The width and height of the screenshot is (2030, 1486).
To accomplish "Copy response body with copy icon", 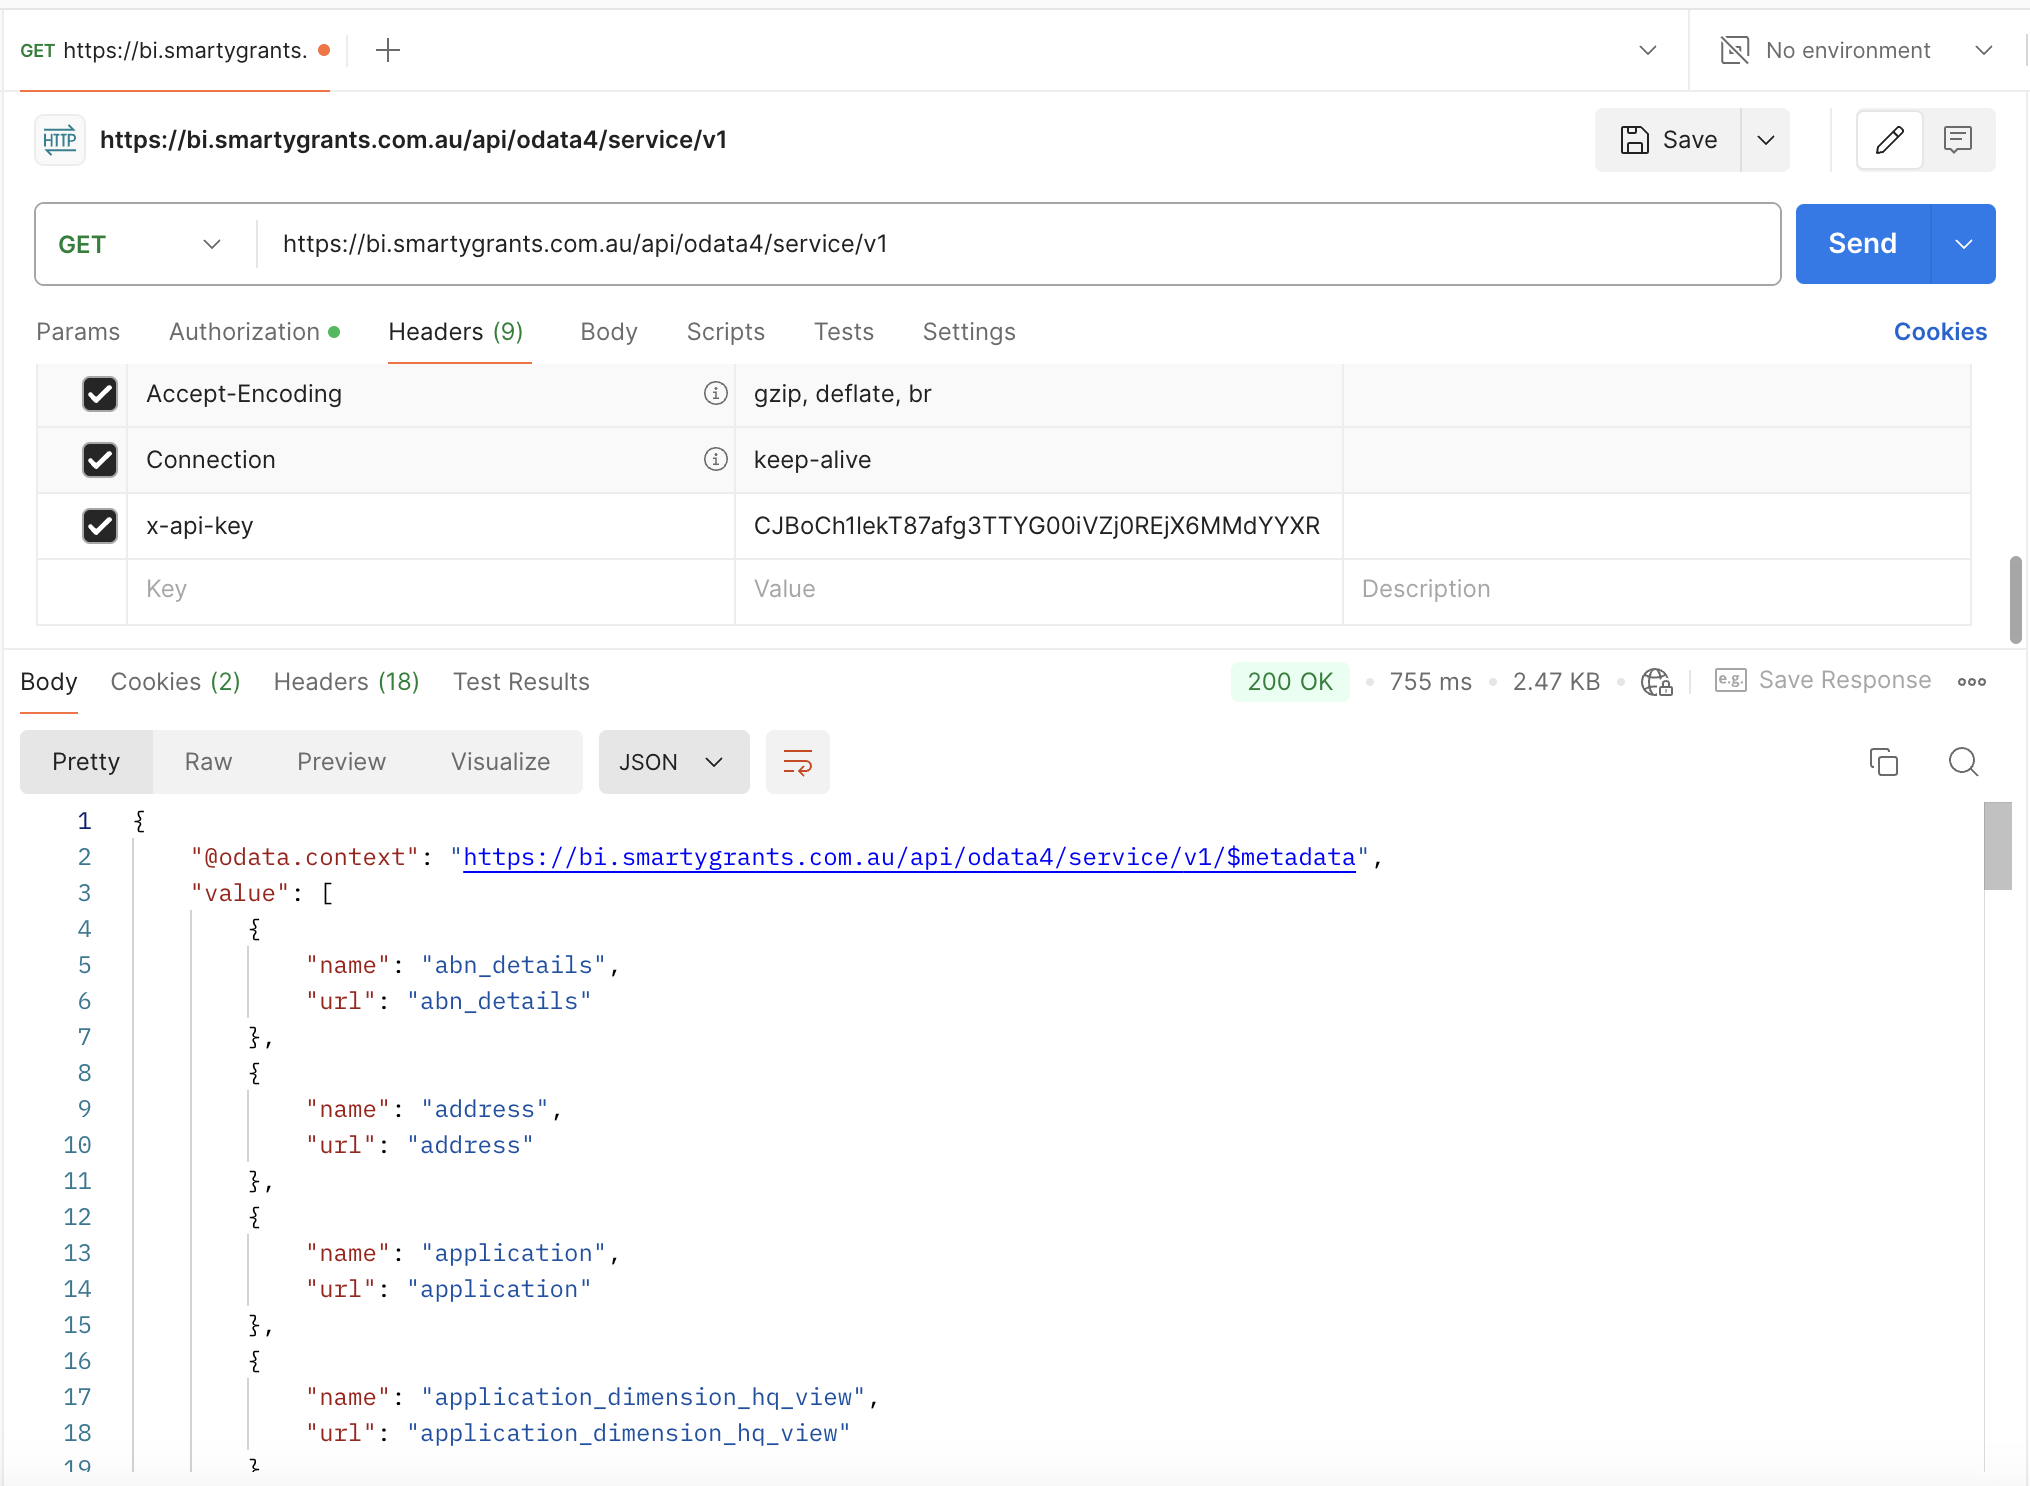I will (x=1883, y=762).
